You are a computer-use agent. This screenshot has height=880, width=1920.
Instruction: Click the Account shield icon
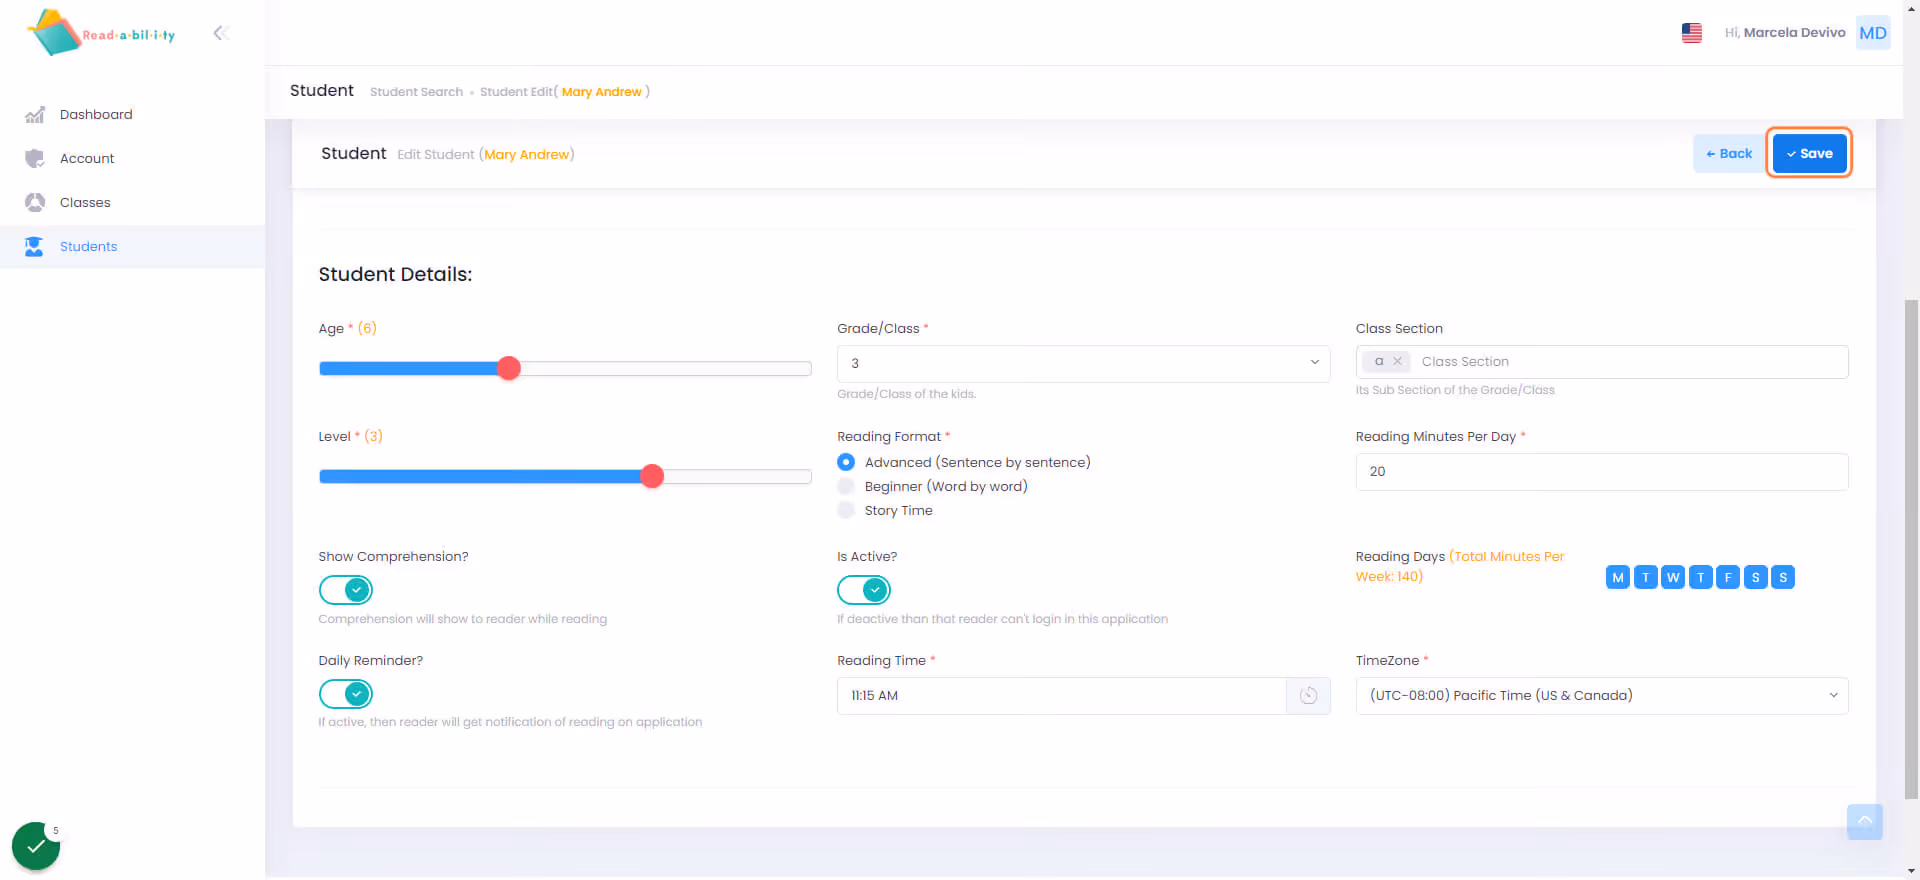coord(35,158)
